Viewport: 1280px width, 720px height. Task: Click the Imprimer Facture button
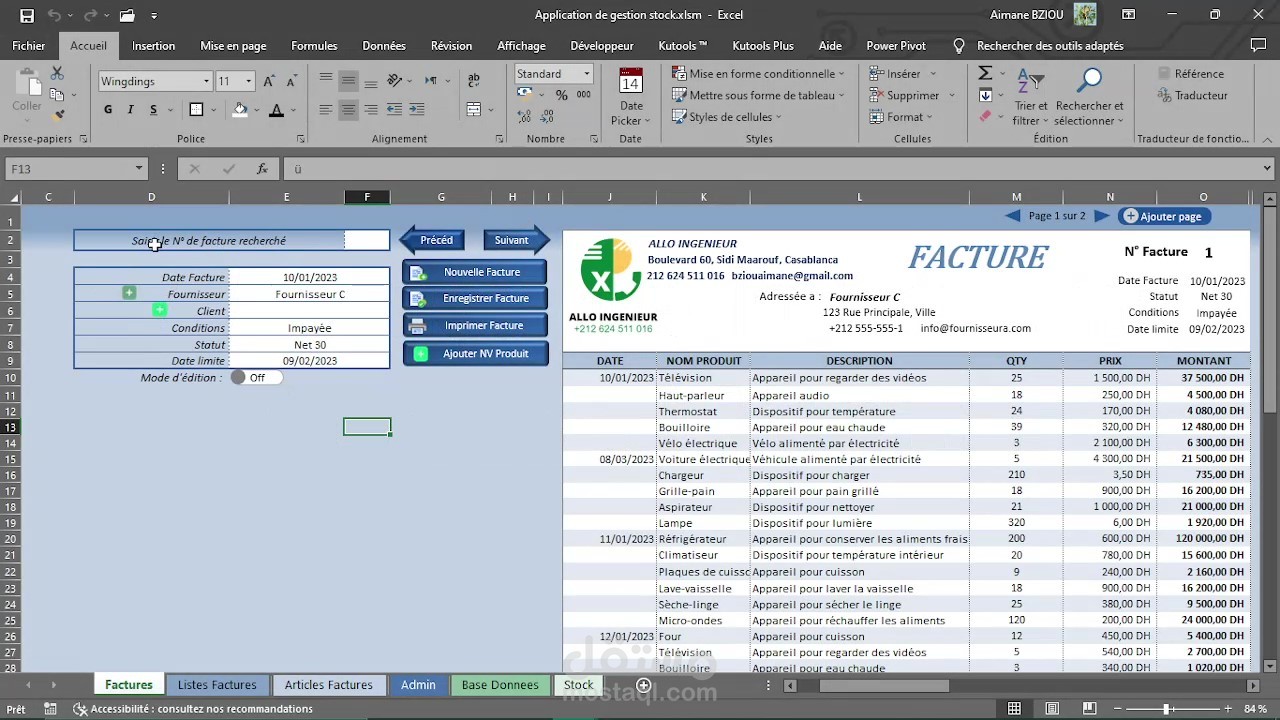coord(475,324)
